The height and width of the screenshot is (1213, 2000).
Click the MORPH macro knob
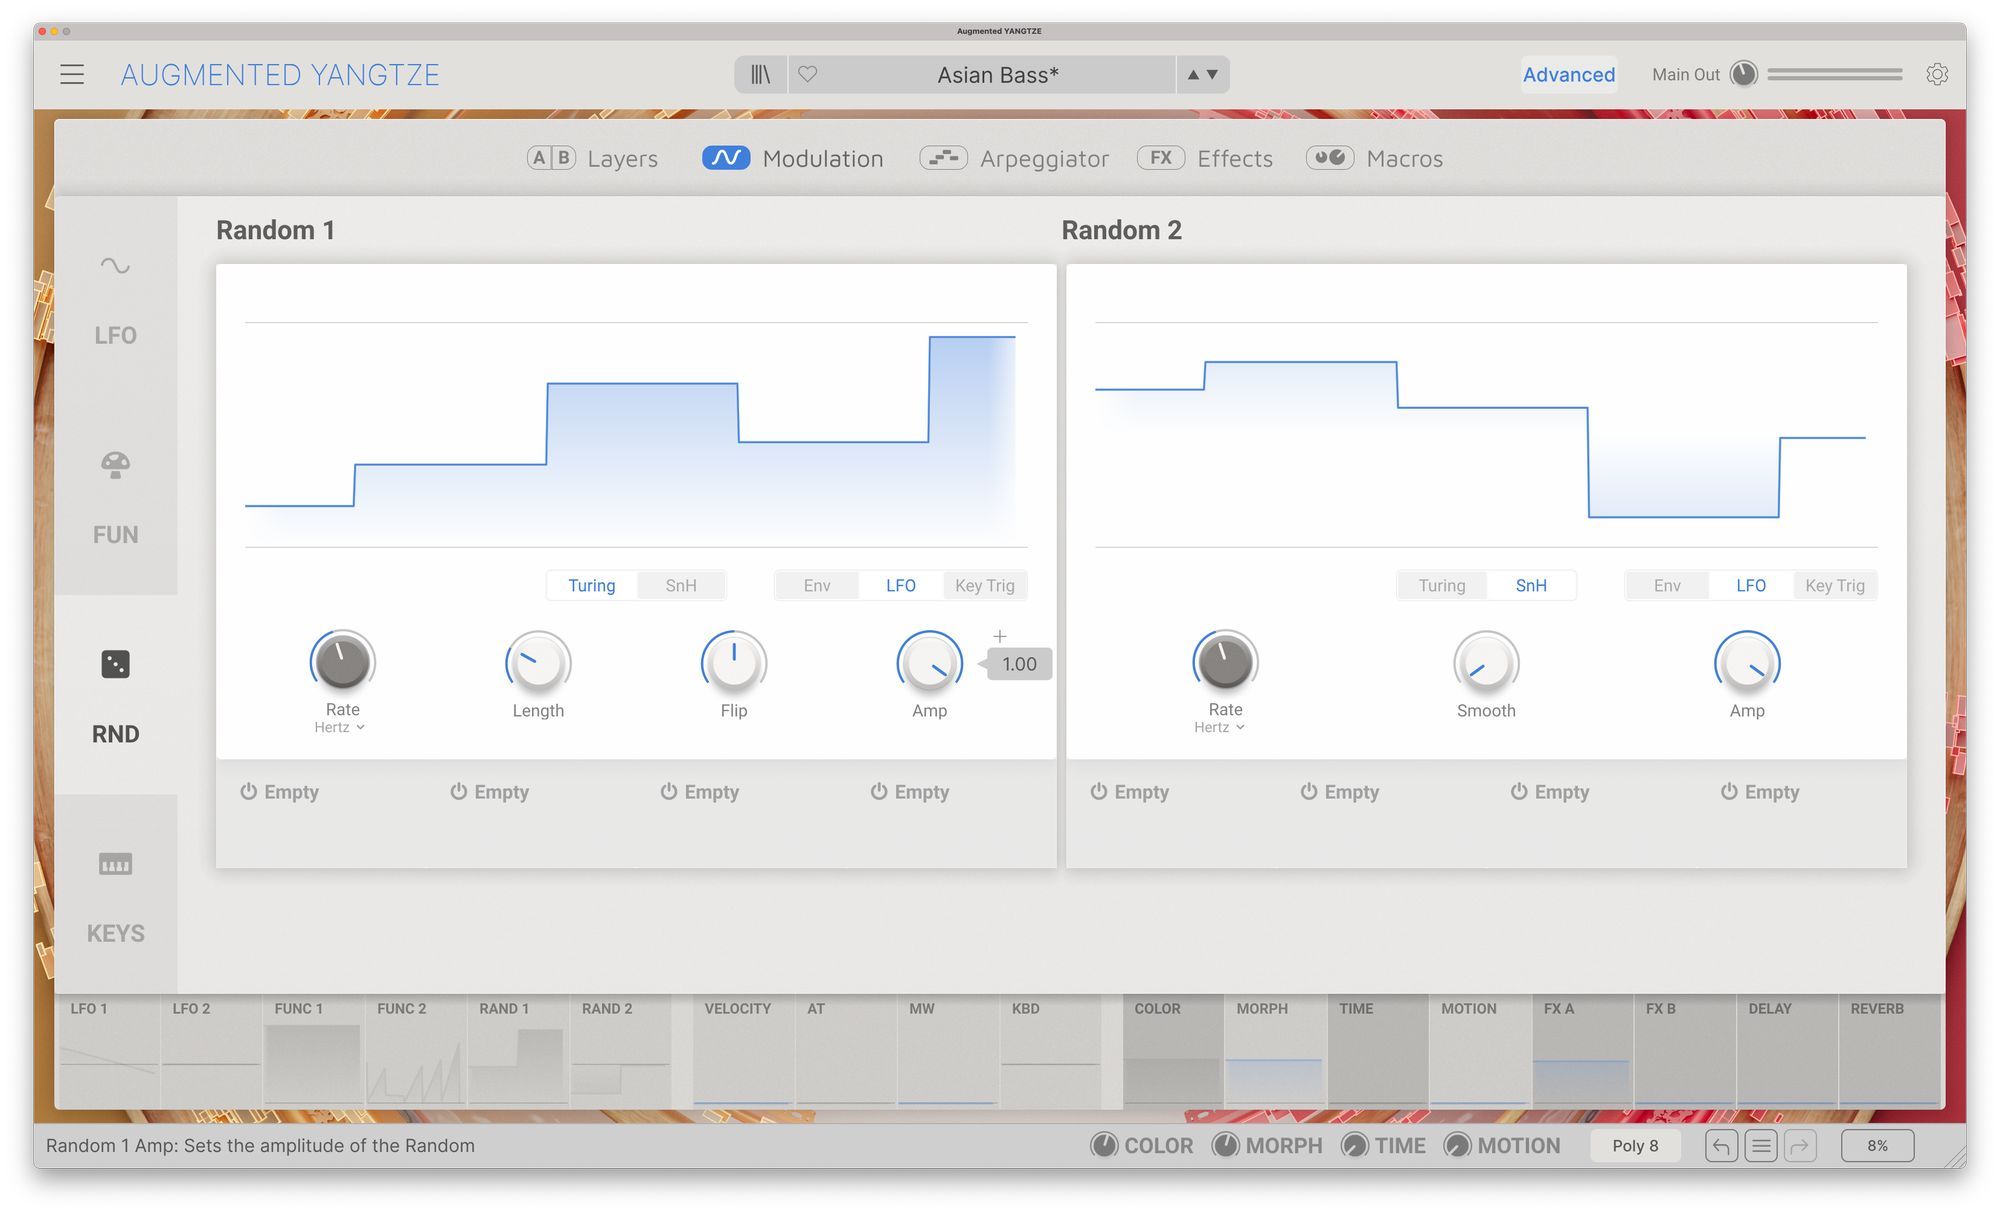pos(1225,1146)
